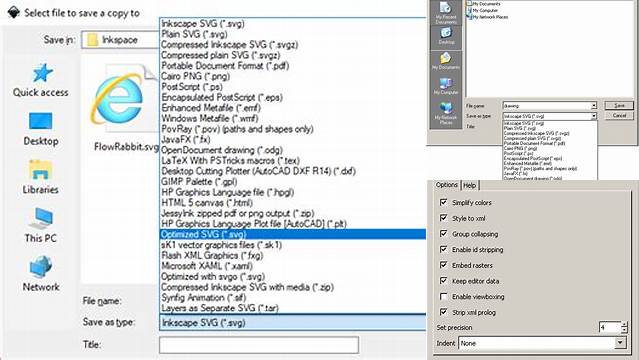Select Layers as Separate SVG (*.tar)
The width and height of the screenshot is (639, 360).
click(292, 308)
